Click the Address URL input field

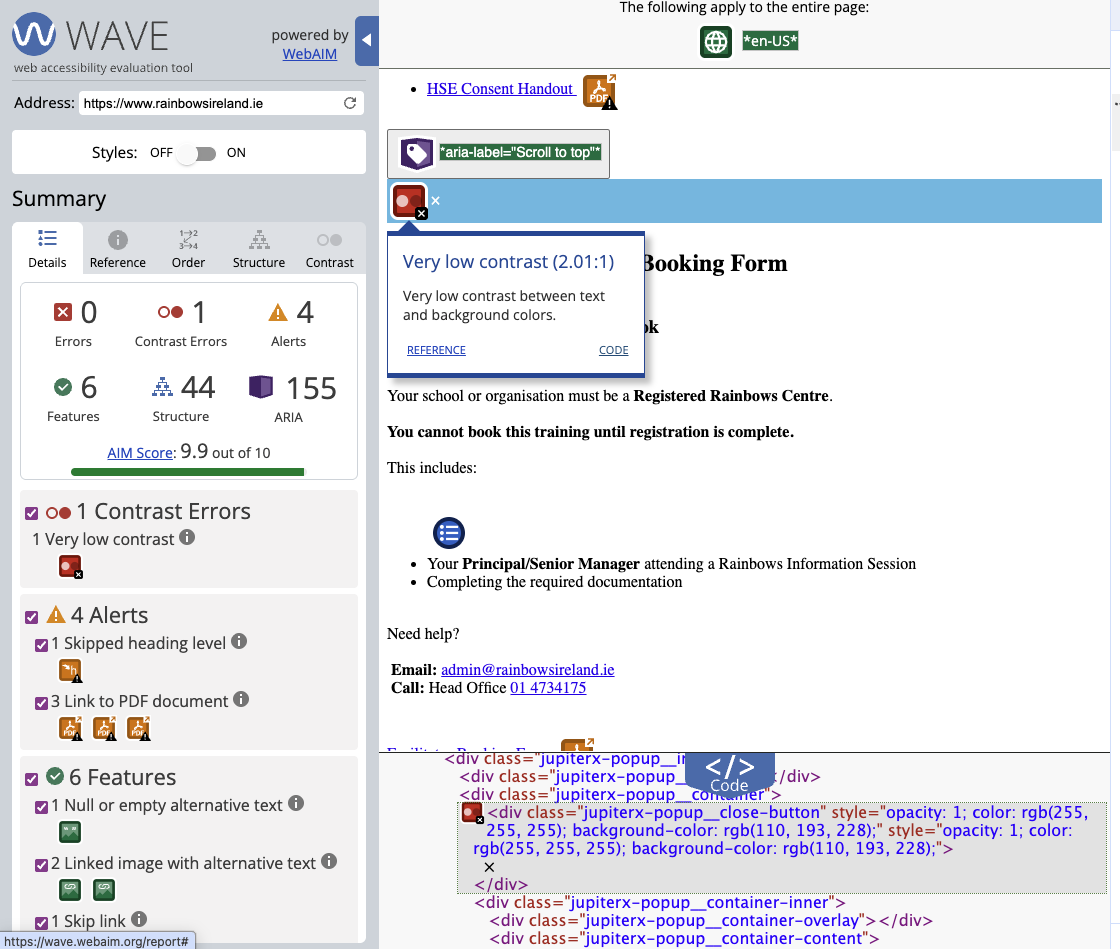point(210,103)
